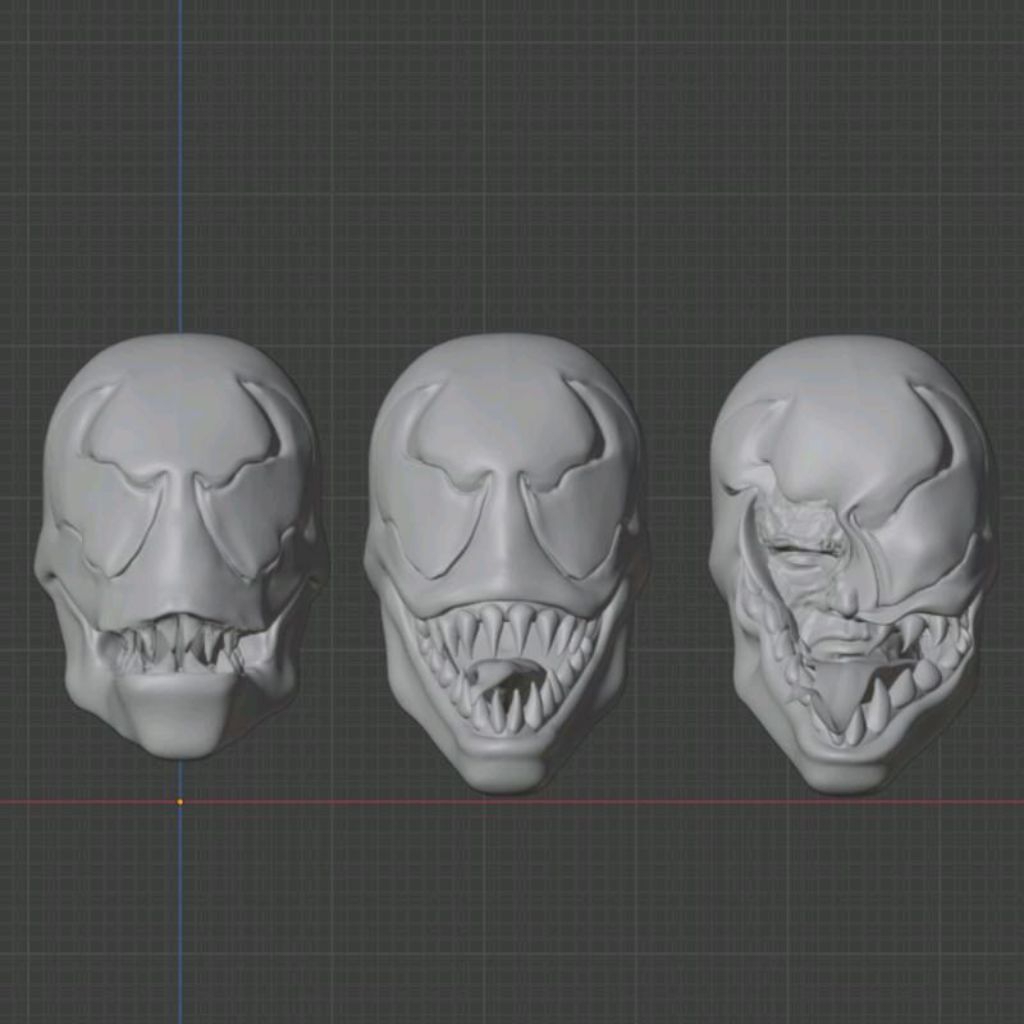This screenshot has height=1024, width=1024.
Task: Click the orange origin point at axis intersection
Action: tap(180, 801)
